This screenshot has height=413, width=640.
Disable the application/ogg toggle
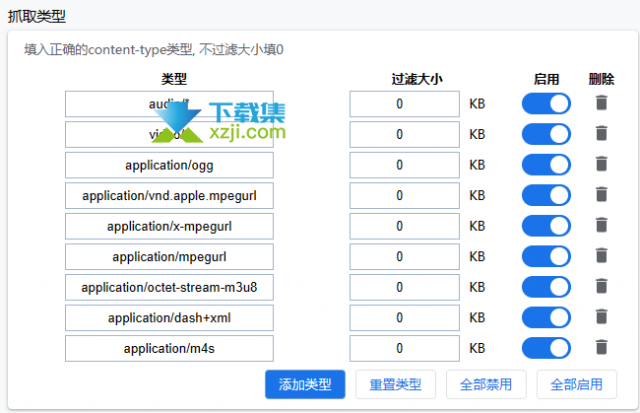(546, 165)
